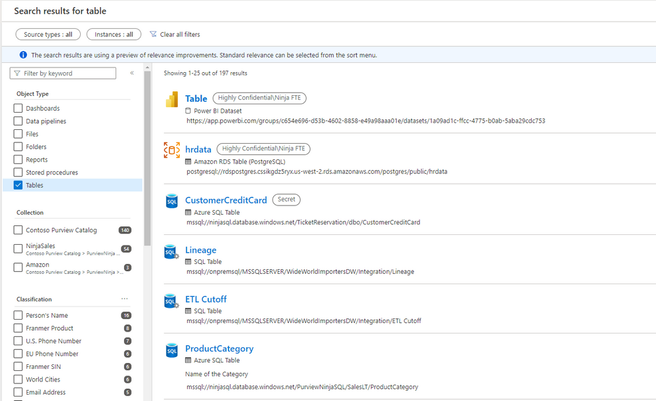This screenshot has width=656, height=401.
Task: Check the Files object type
Action: click(x=18, y=134)
